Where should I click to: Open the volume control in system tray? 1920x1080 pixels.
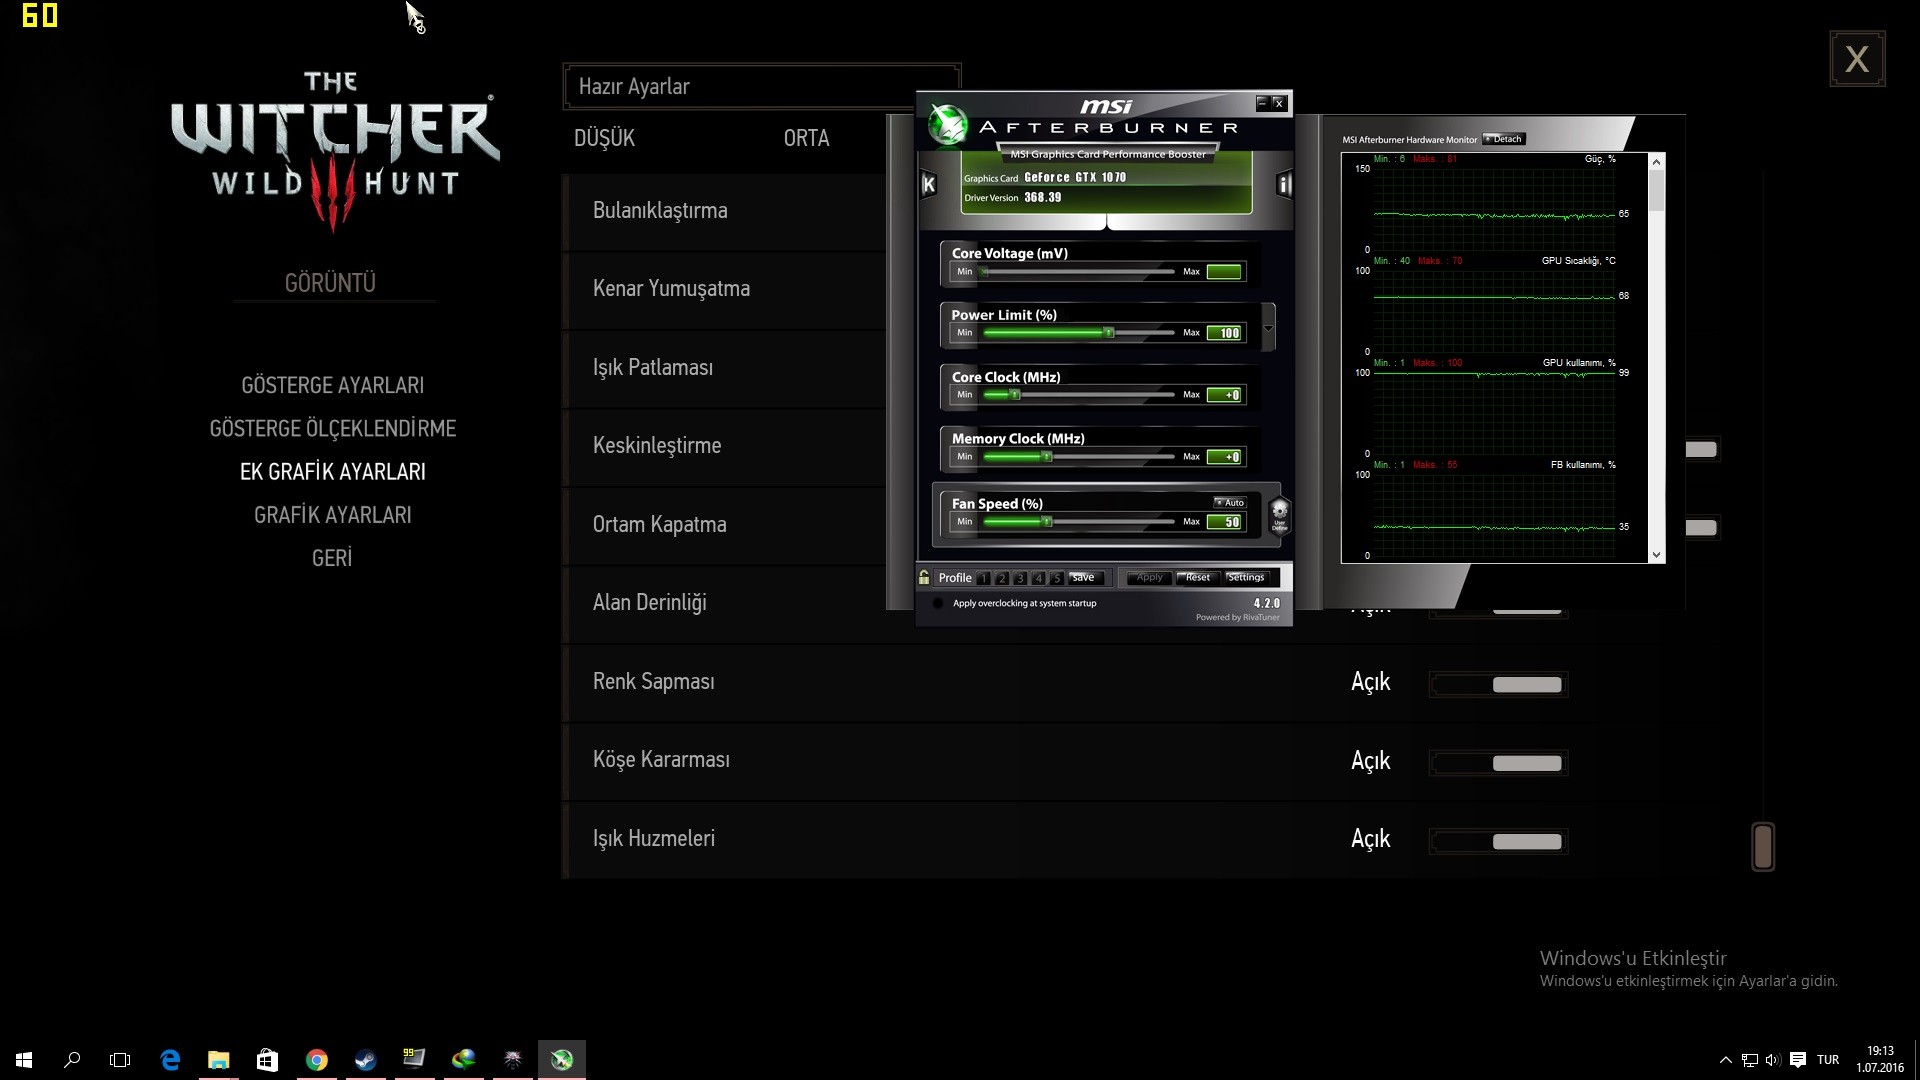pos(1773,1060)
